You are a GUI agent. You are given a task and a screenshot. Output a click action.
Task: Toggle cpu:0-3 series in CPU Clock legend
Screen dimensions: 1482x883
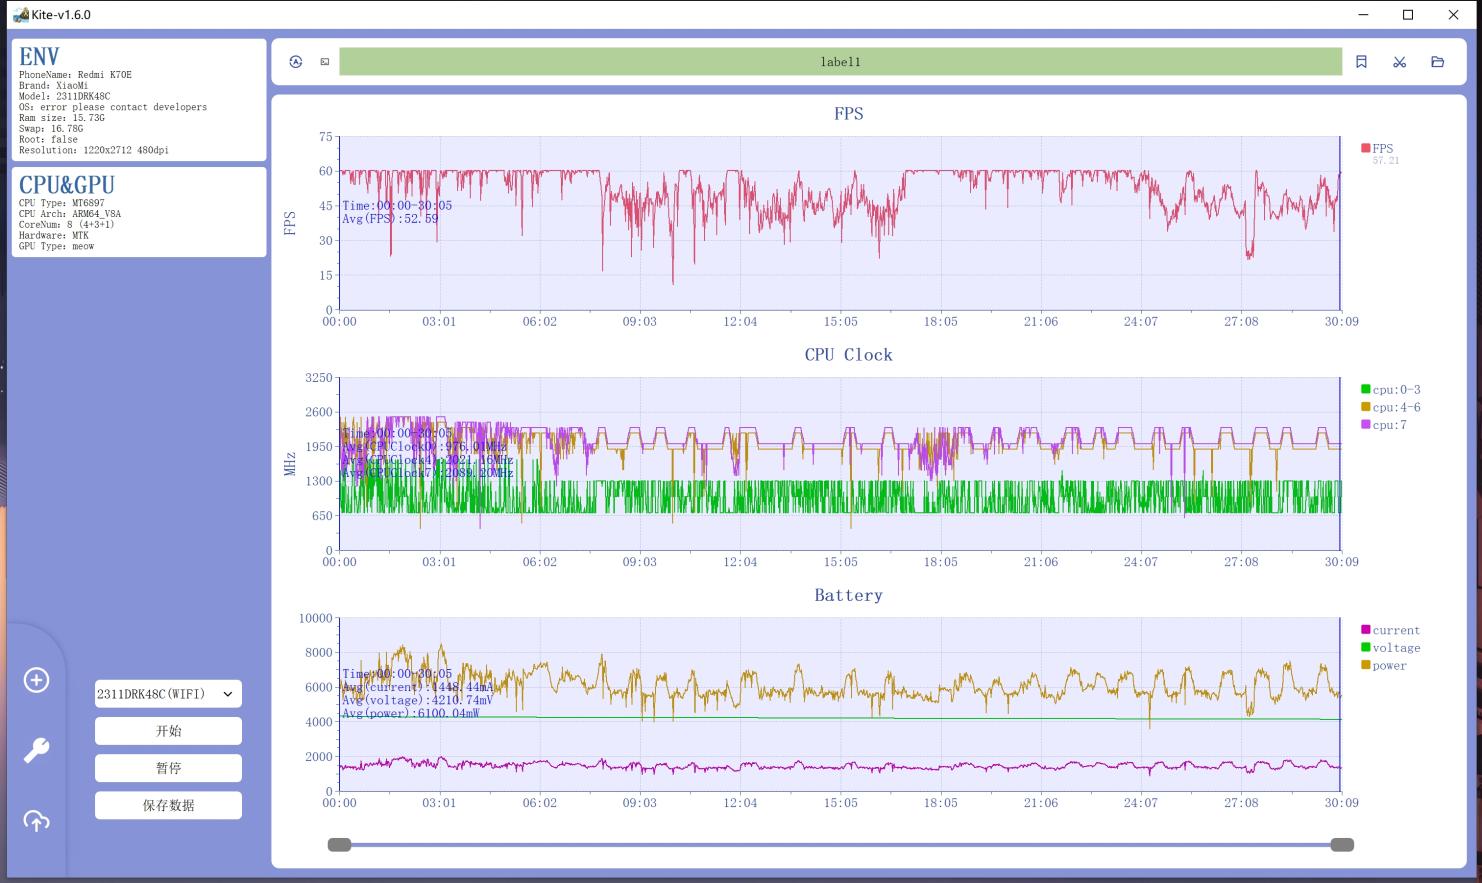pos(1390,390)
